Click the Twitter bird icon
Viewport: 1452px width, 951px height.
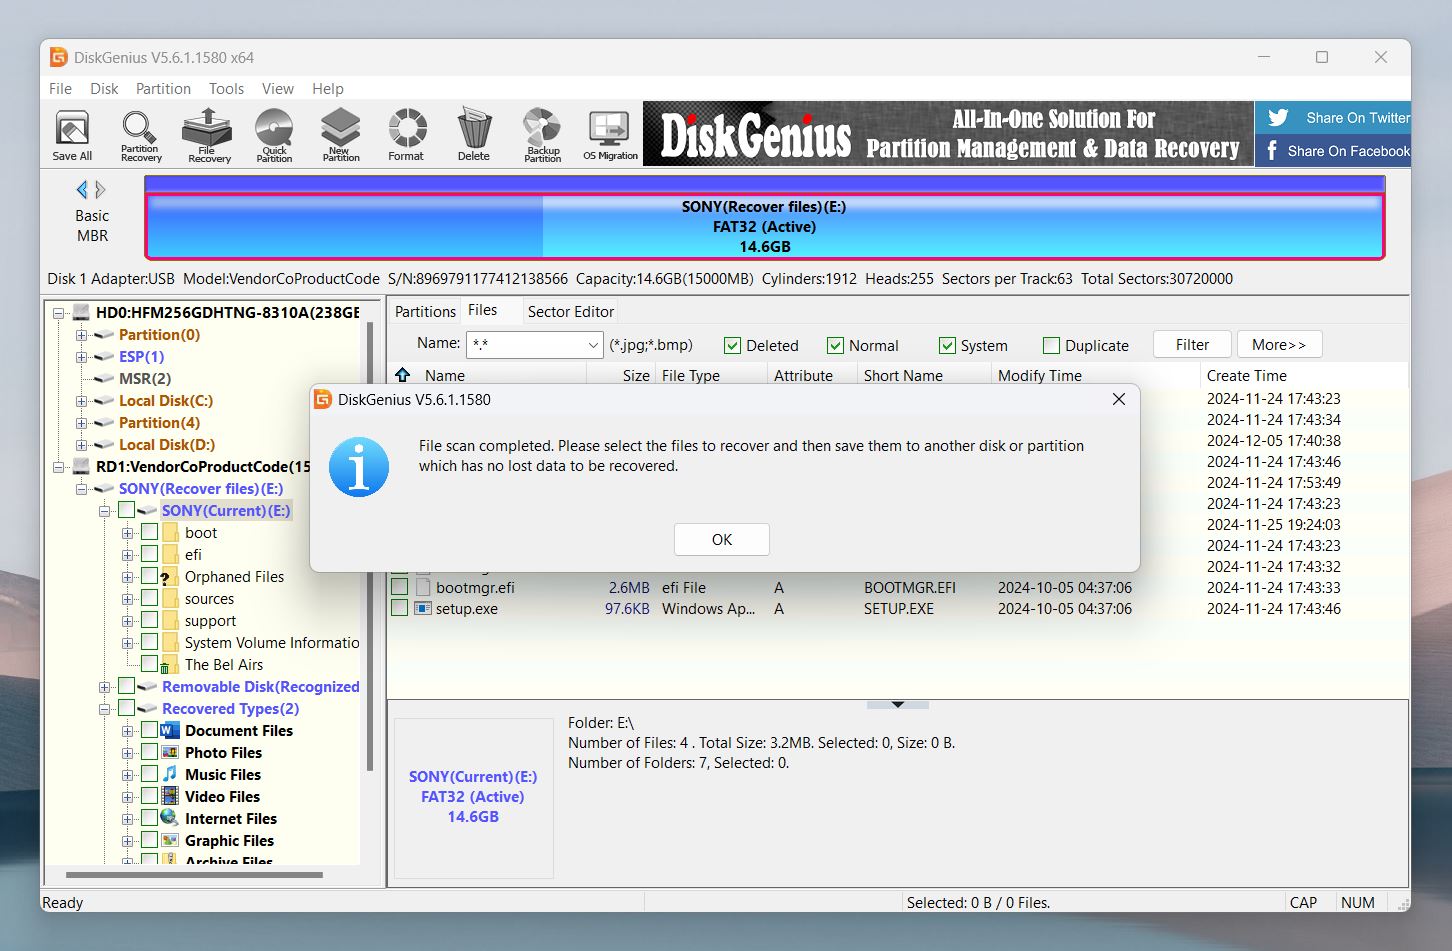point(1278,118)
